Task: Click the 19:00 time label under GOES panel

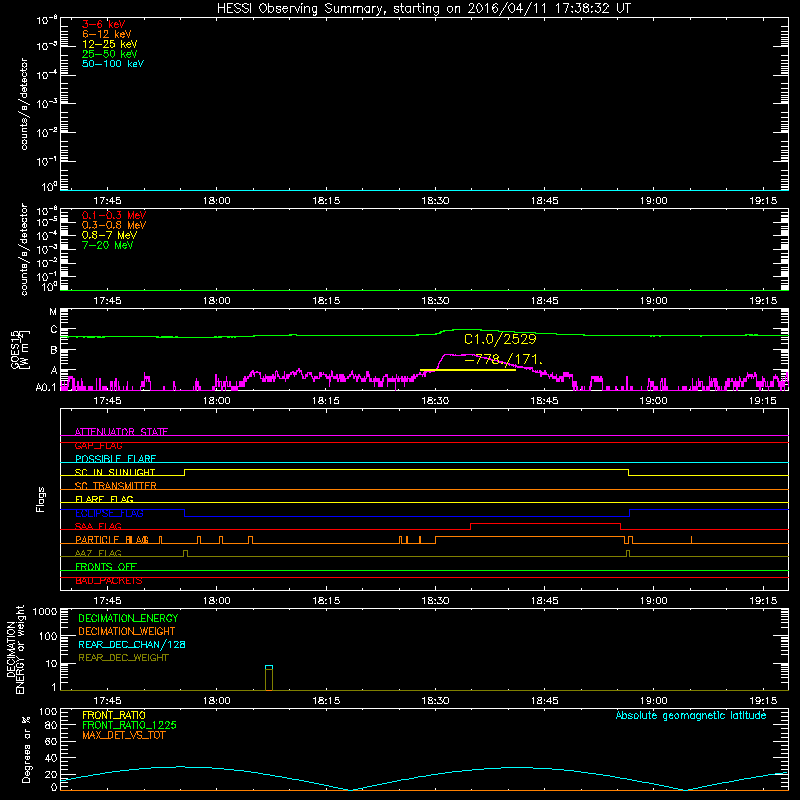Action: tap(654, 401)
